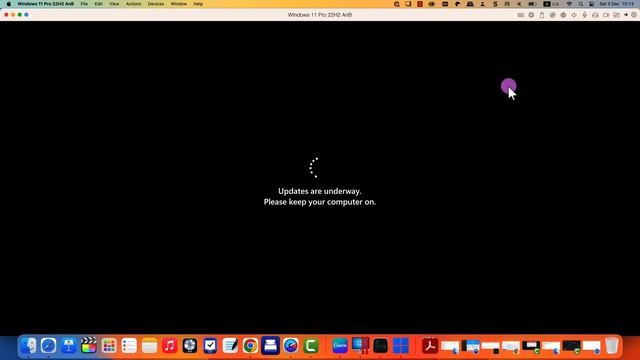The width and height of the screenshot is (640, 360).
Task: Click the 'Please keep your computer on.' text
Action: [320, 202]
